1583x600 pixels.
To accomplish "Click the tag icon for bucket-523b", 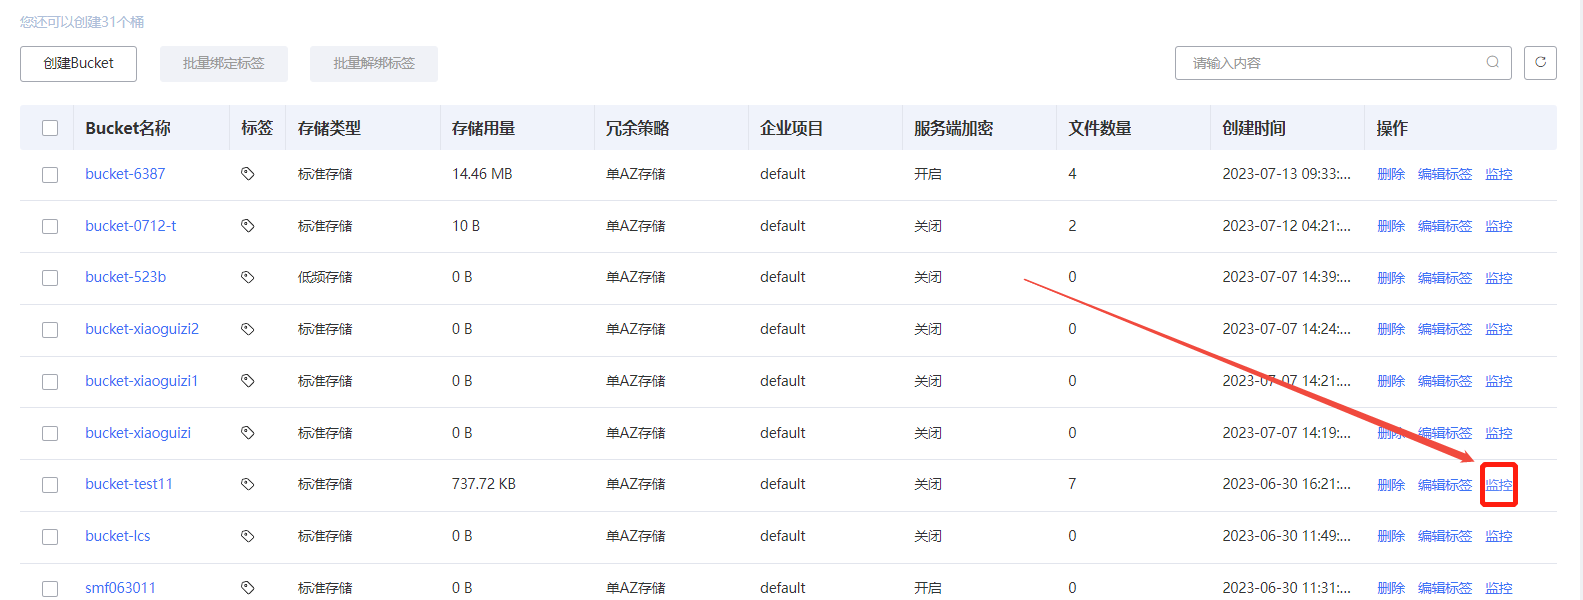I will (247, 277).
